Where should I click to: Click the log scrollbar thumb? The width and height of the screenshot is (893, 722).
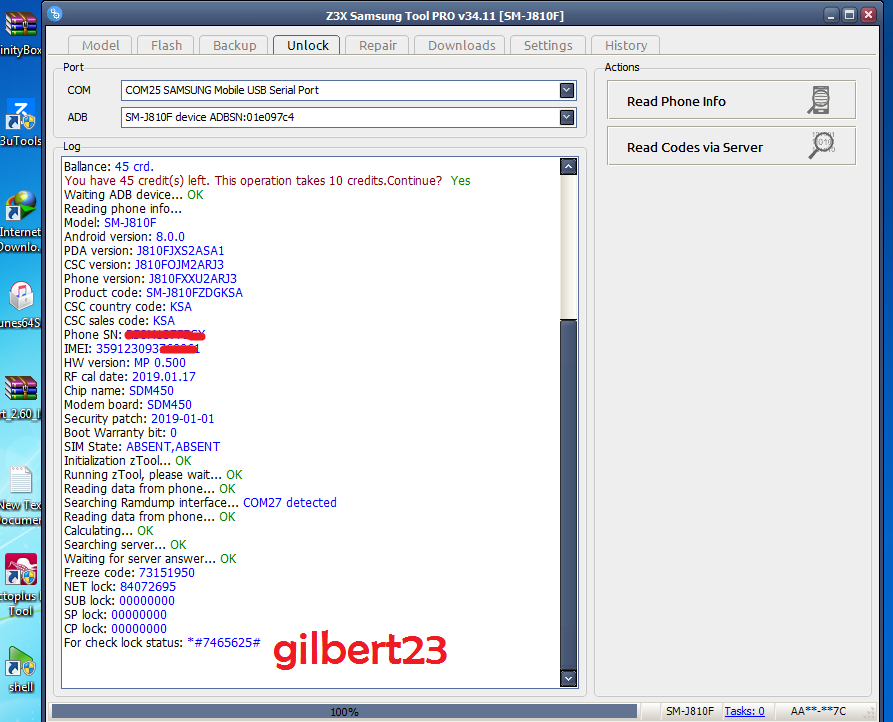pos(568,494)
